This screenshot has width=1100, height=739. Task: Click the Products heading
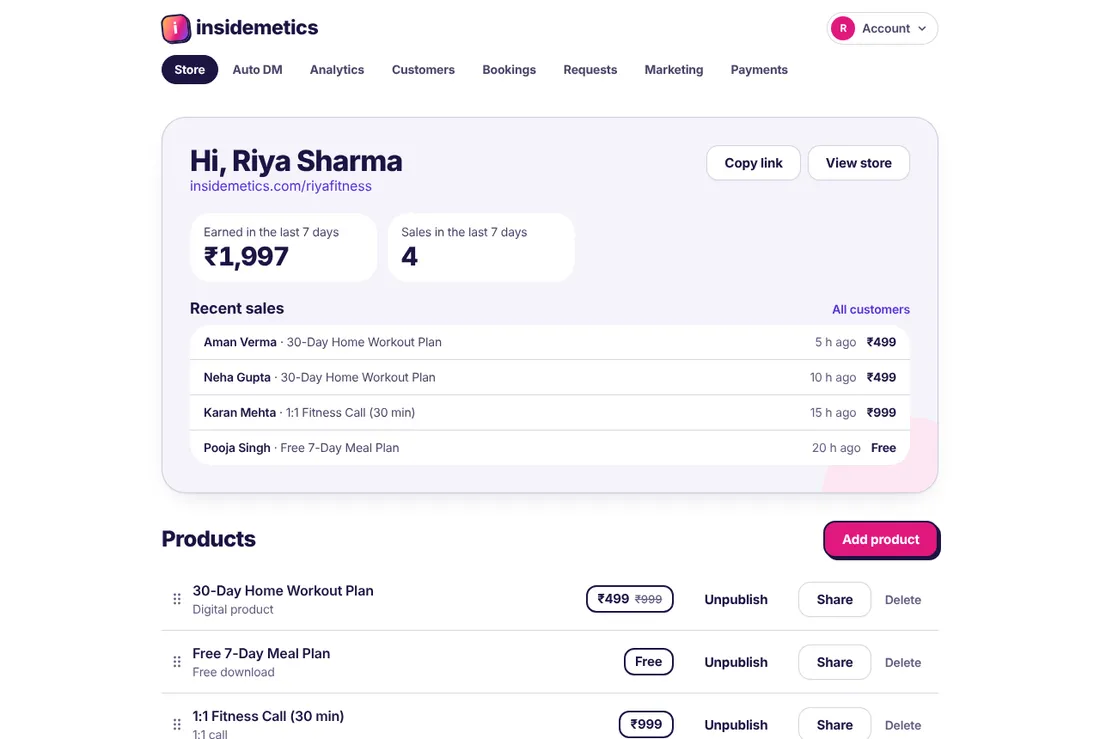point(208,538)
